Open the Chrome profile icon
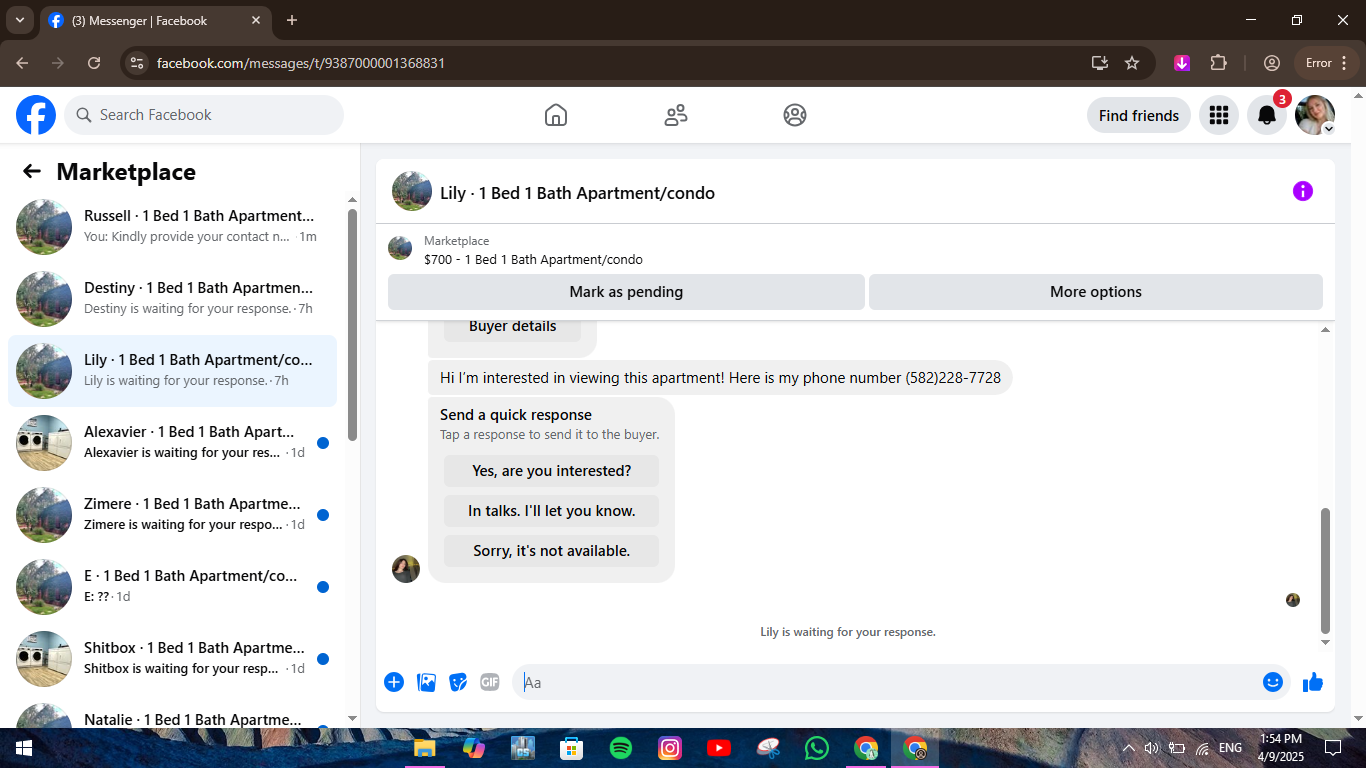 1272,63
